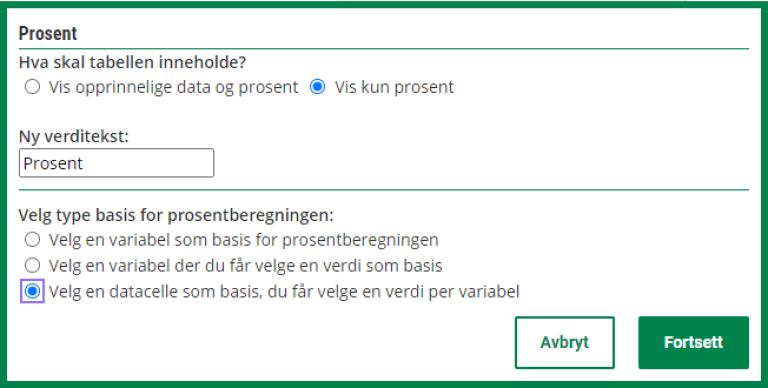This screenshot has height=388, width=768.
Task: Choose radio "Velg en variabel der du får velge"
Action: tap(32, 266)
